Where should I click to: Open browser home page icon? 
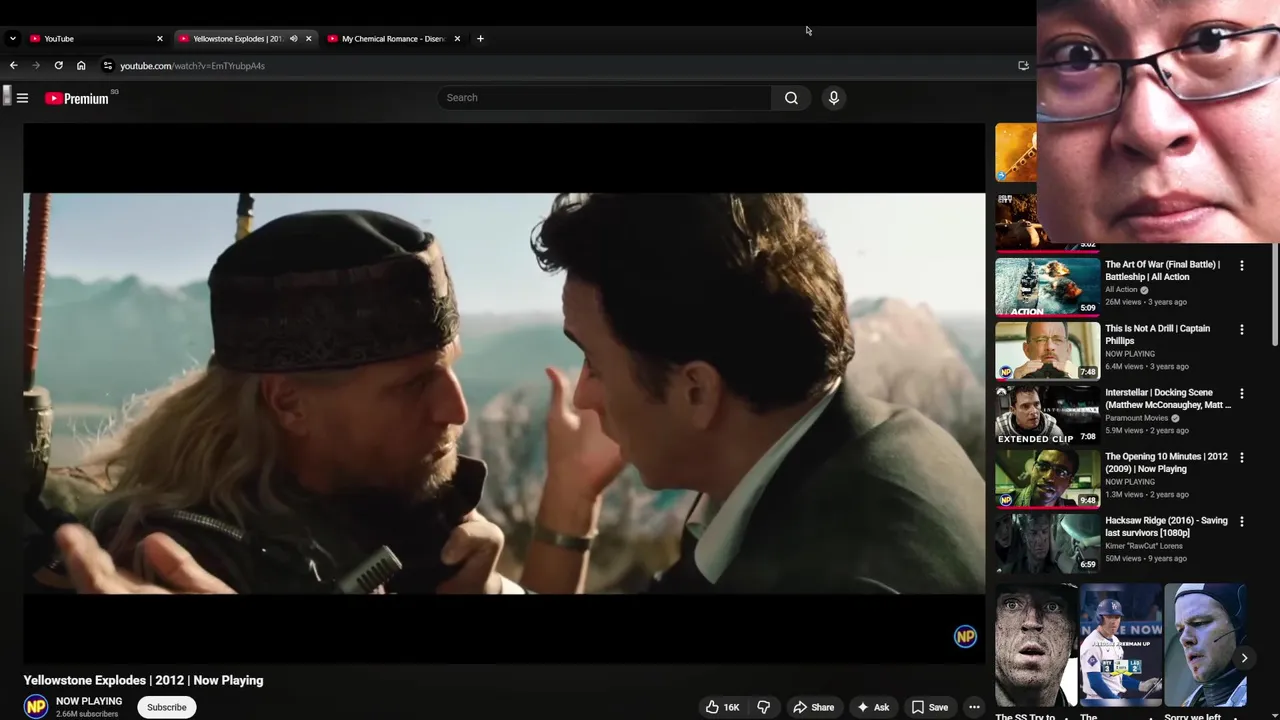click(x=81, y=65)
